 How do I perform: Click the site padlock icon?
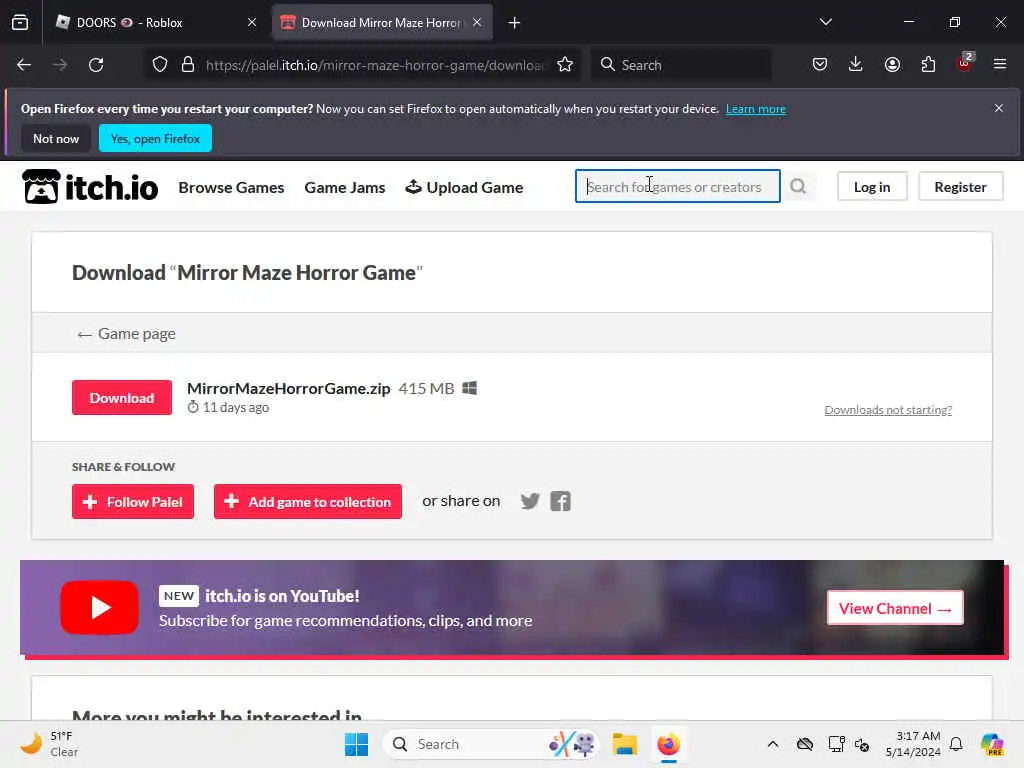pyautogui.click(x=188, y=65)
